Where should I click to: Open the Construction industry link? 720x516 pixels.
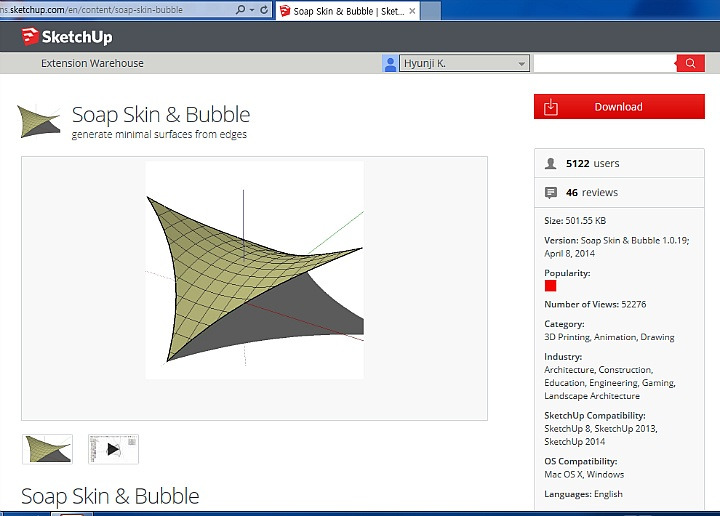625,370
